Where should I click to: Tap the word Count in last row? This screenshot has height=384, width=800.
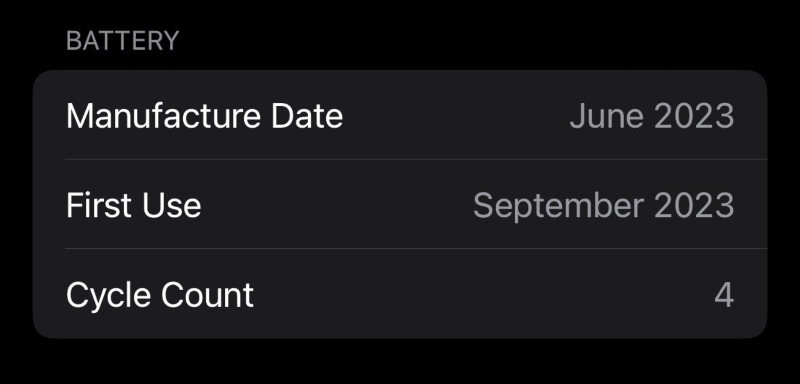point(207,295)
